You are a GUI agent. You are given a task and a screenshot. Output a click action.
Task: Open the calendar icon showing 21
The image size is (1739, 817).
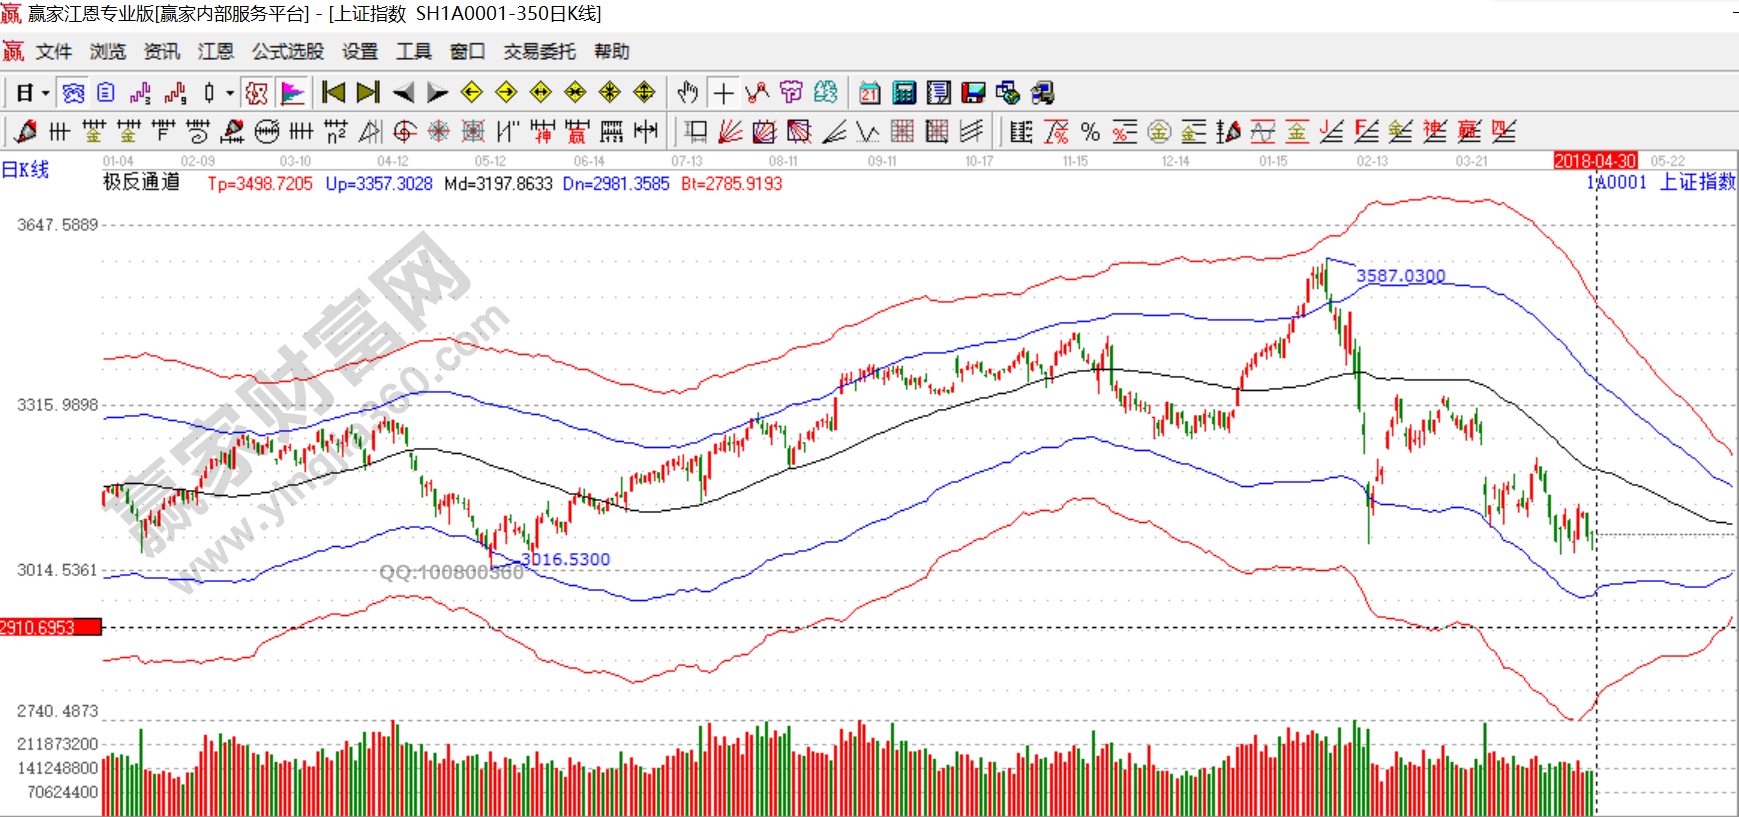coord(870,93)
